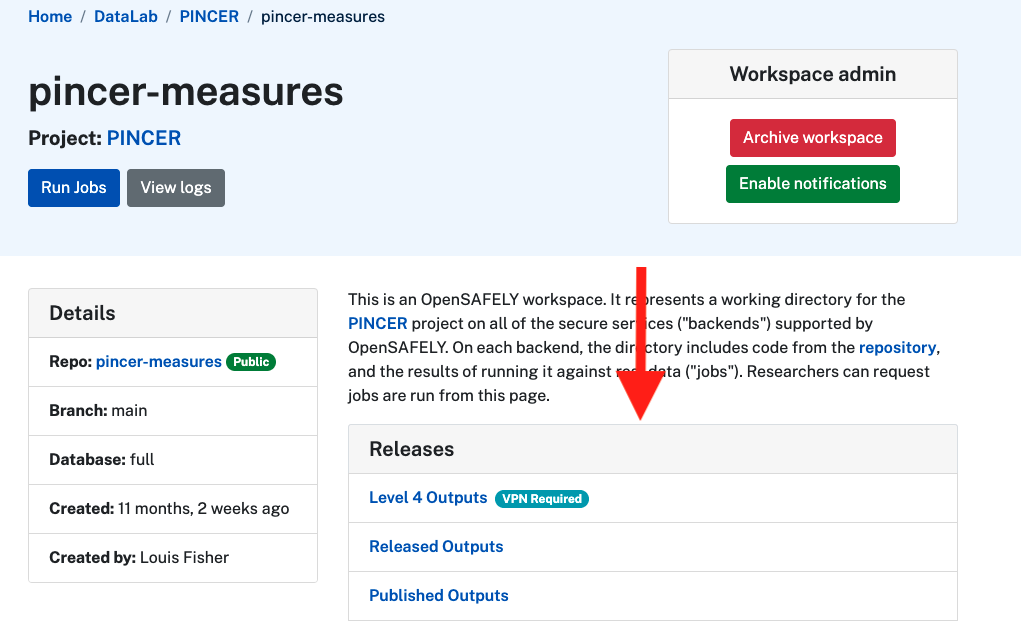The image size is (1021, 635).
Task: Click the Run Jobs button
Action: pos(73,188)
